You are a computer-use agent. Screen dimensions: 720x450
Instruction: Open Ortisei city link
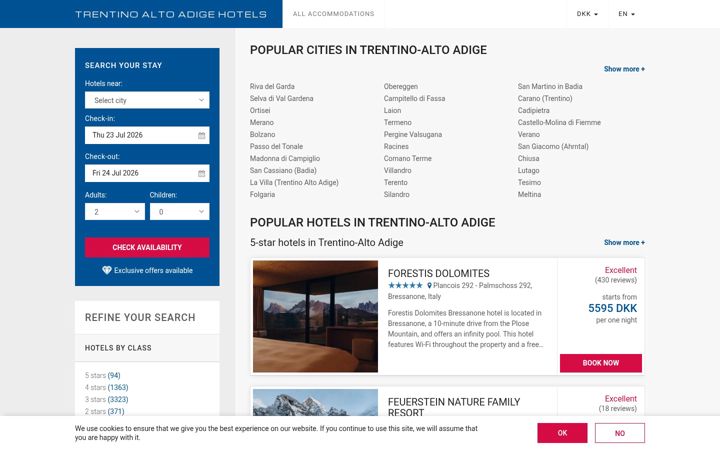[260, 110]
